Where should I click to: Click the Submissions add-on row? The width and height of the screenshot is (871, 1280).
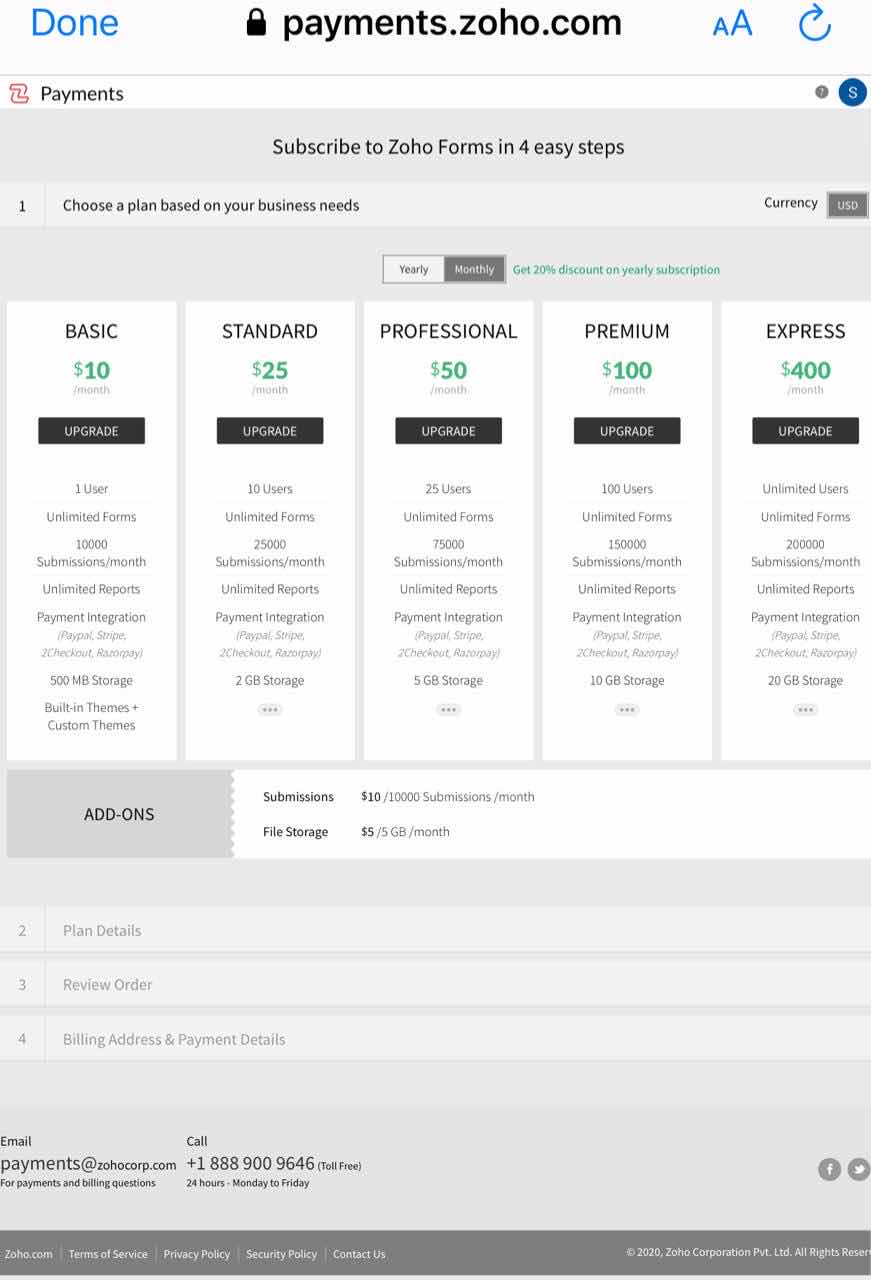pyautogui.click(x=399, y=797)
